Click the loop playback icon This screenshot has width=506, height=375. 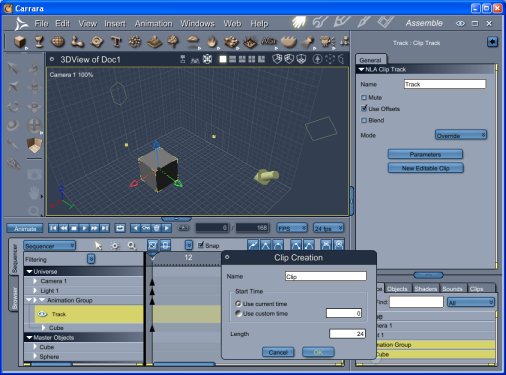pyautogui.click(x=120, y=228)
